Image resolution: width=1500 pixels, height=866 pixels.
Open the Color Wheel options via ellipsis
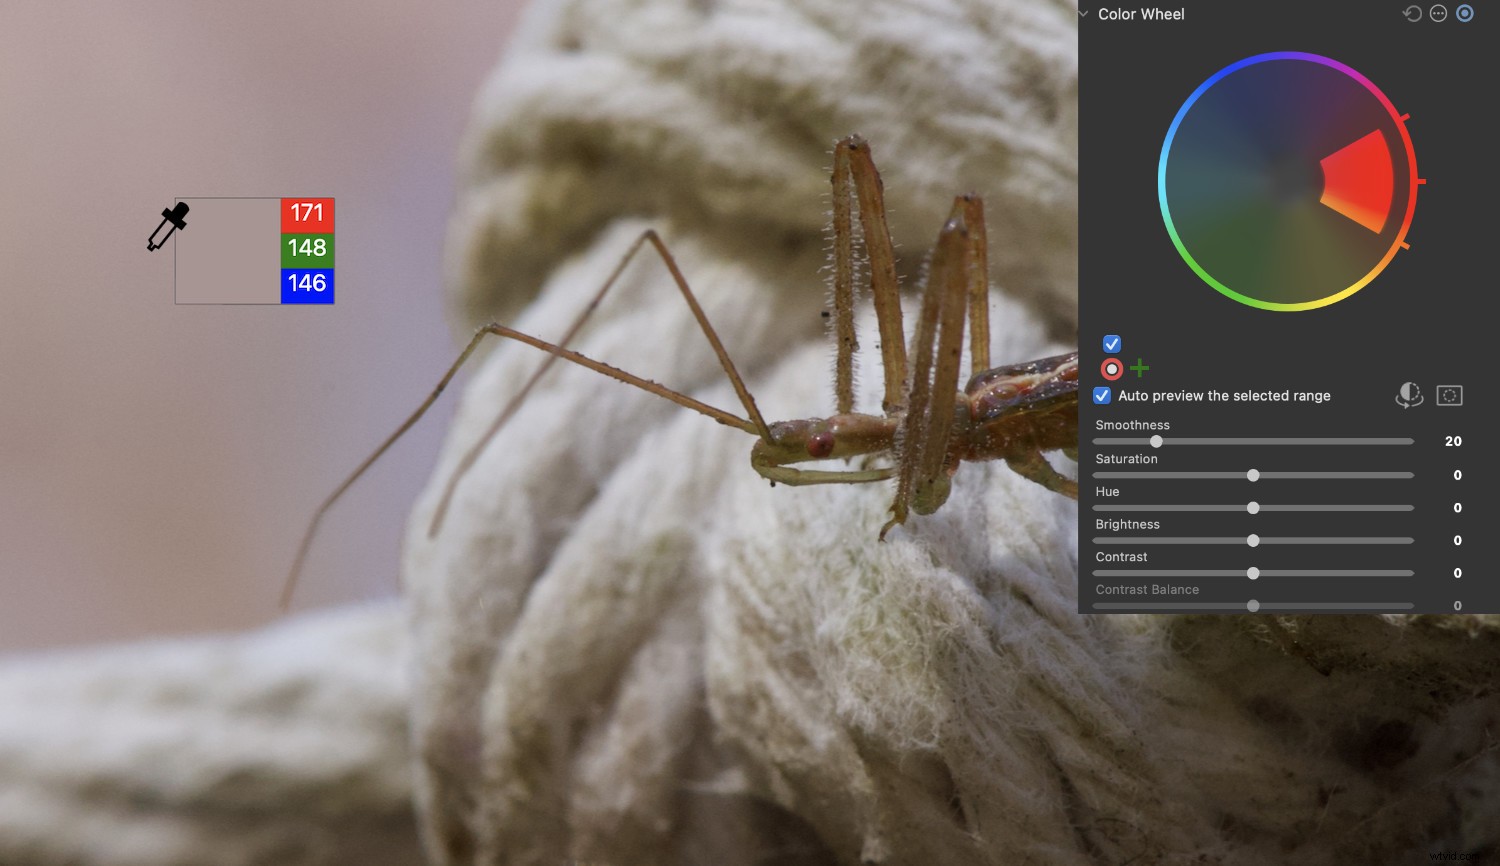pyautogui.click(x=1438, y=13)
